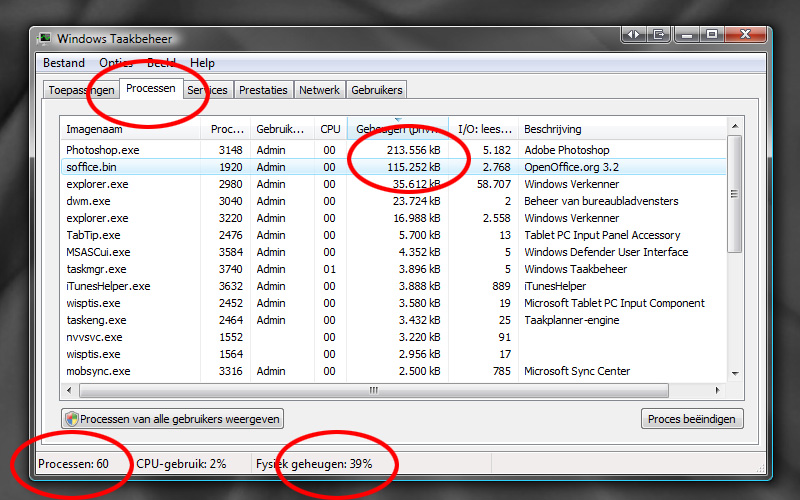This screenshot has width=800, height=500.
Task: Select the Photoshop.exe process row
Action: tap(393, 150)
